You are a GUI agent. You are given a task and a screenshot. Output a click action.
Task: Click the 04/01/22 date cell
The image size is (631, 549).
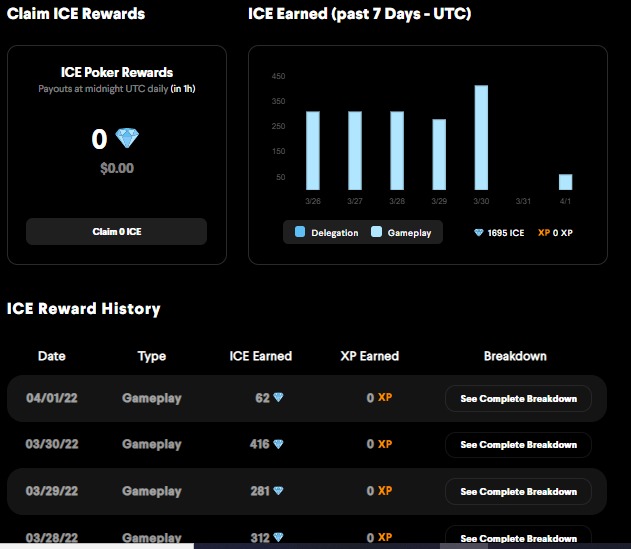52,398
